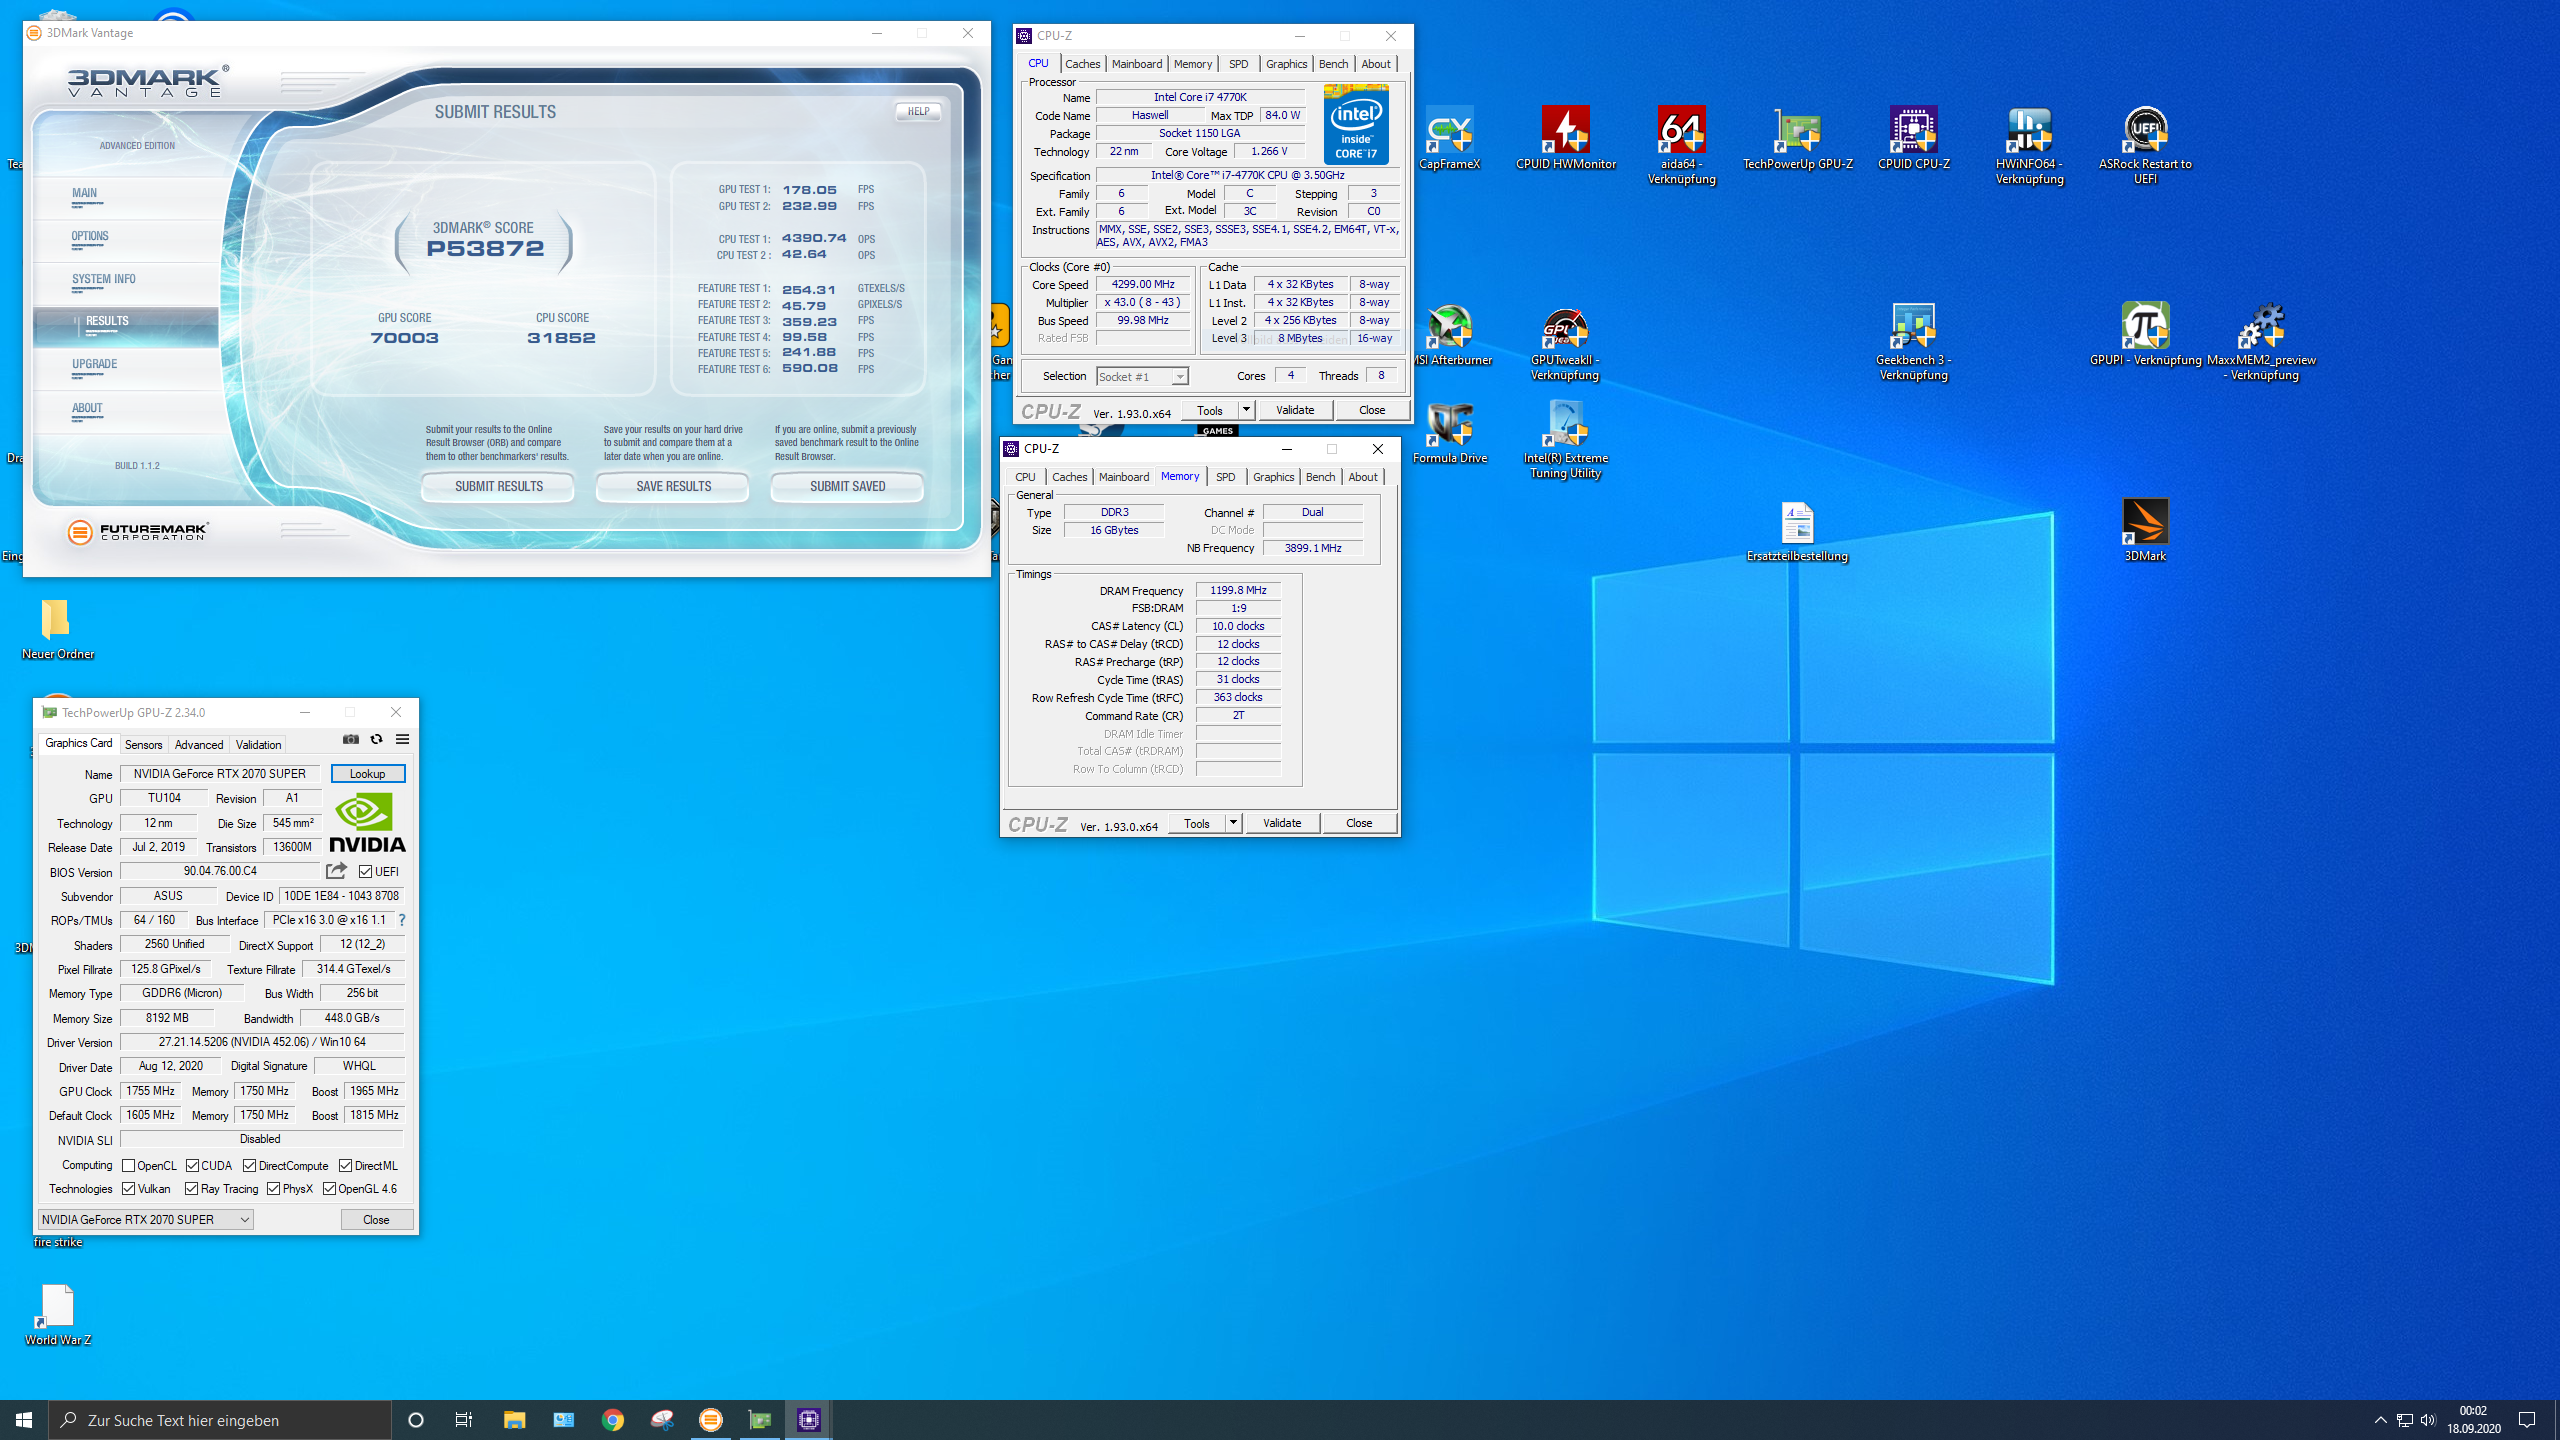Screen dimensions: 2560x1440
Task: Open Mainboard tab in top CPU-Z window
Action: [1137, 64]
